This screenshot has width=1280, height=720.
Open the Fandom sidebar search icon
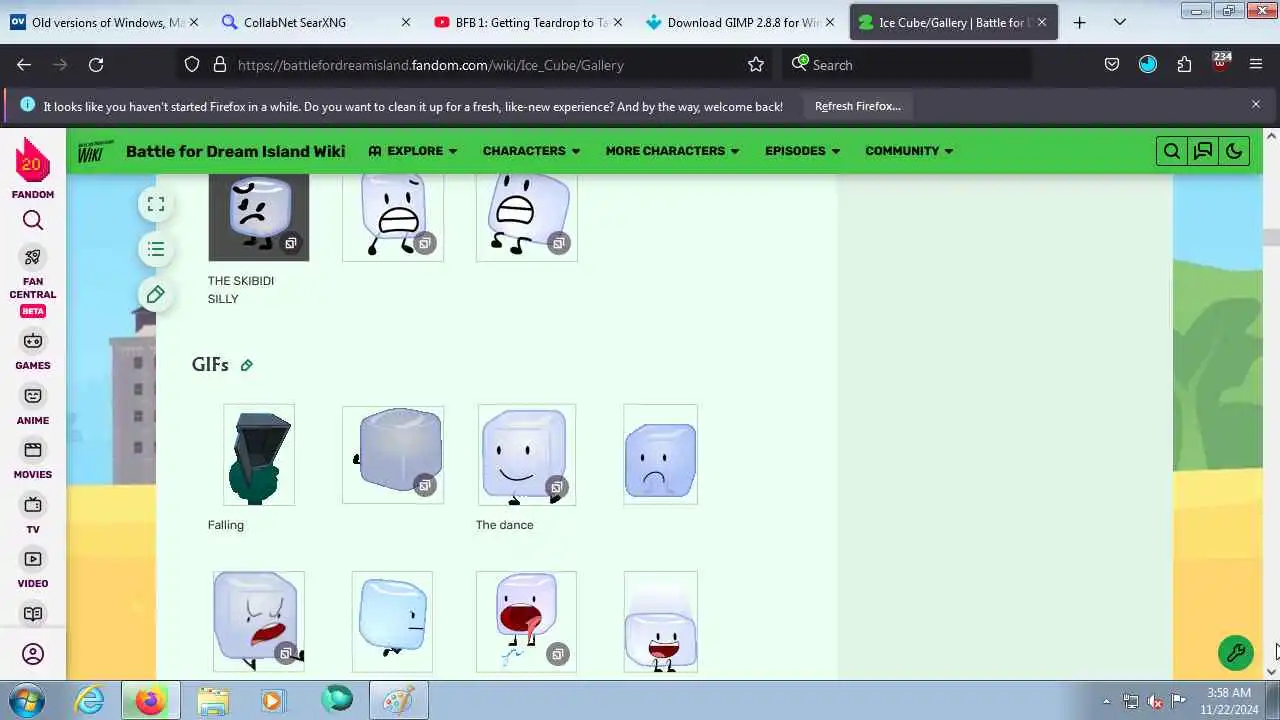(x=33, y=221)
